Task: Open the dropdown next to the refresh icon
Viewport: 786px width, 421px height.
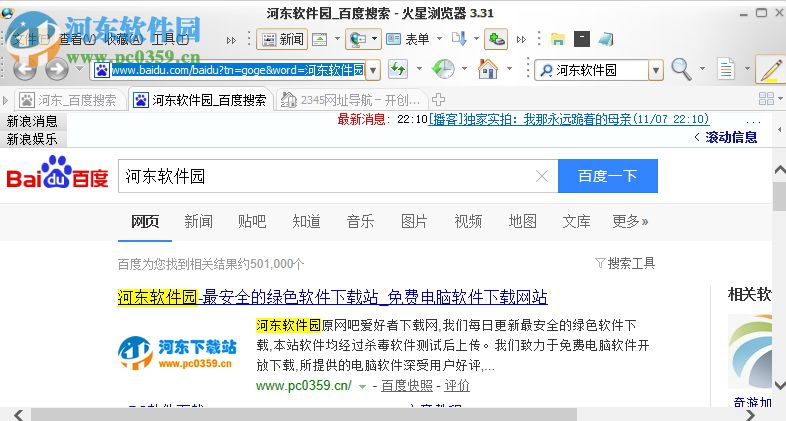Action: pyautogui.click(x=419, y=68)
